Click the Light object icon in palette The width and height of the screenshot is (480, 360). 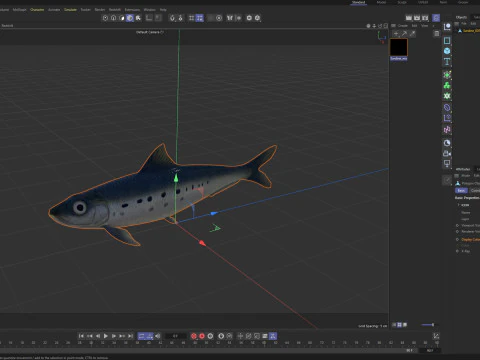[447, 164]
